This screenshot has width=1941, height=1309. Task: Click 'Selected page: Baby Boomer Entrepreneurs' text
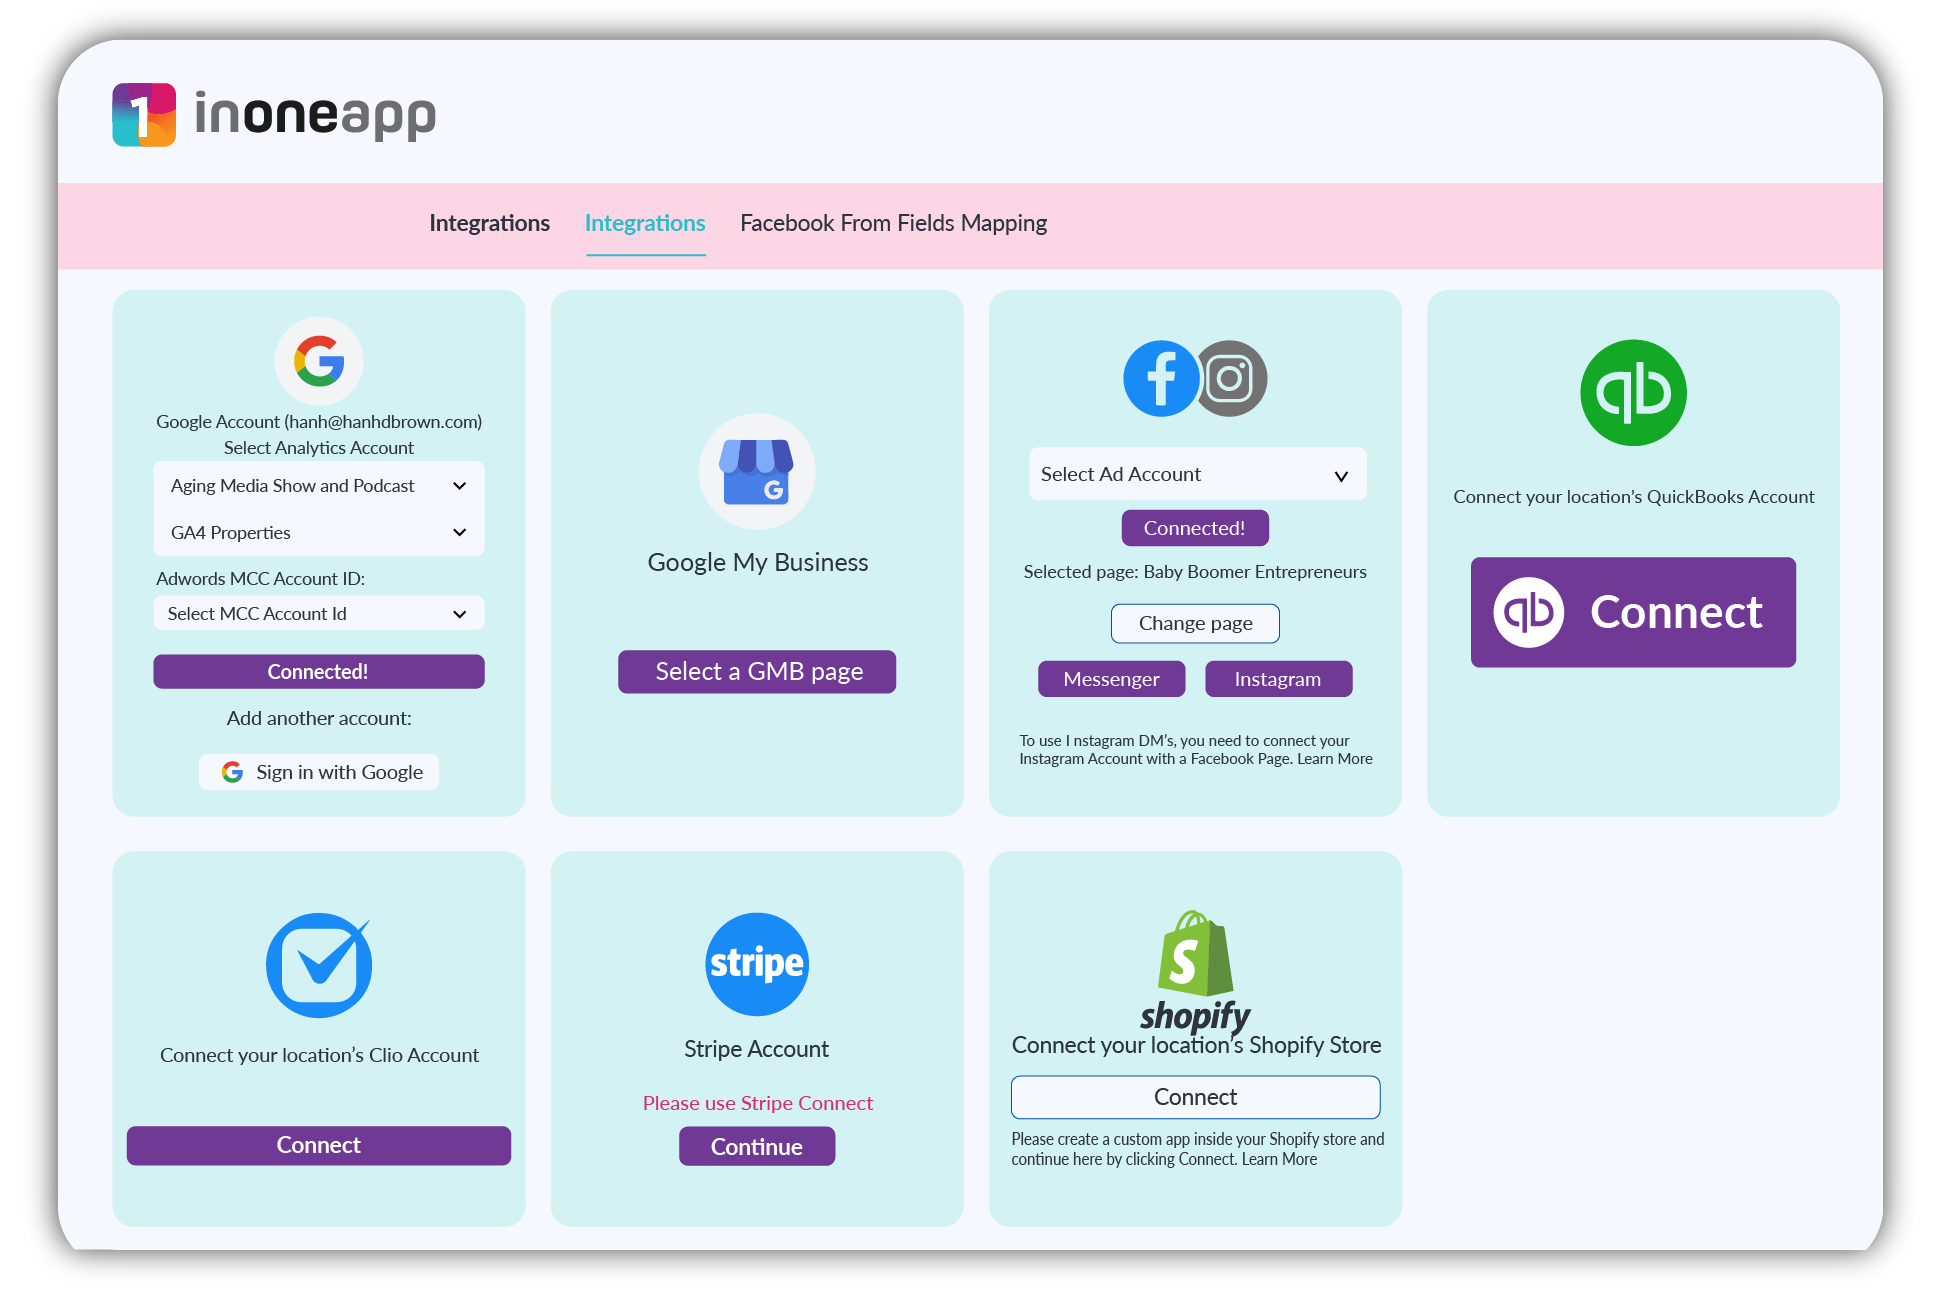1195,572
